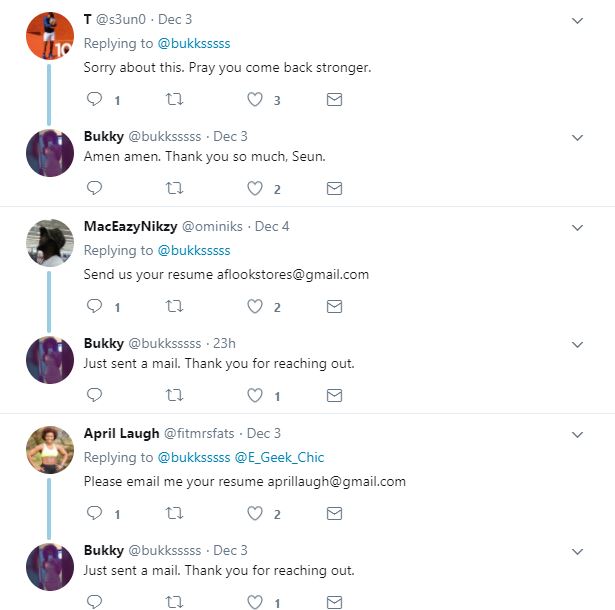Like MacEazyNikzy's "Send us your resume" tweet
This screenshot has height=610, width=615.
tap(255, 307)
